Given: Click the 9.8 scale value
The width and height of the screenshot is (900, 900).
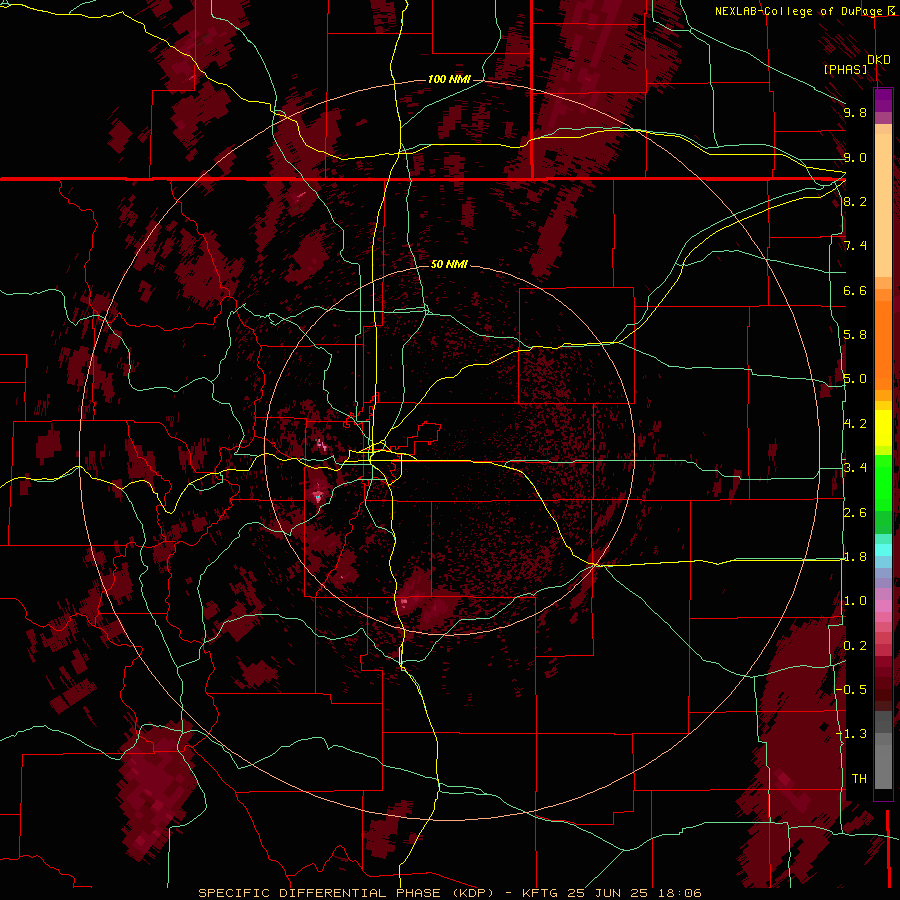Looking at the screenshot, I should point(855,112).
